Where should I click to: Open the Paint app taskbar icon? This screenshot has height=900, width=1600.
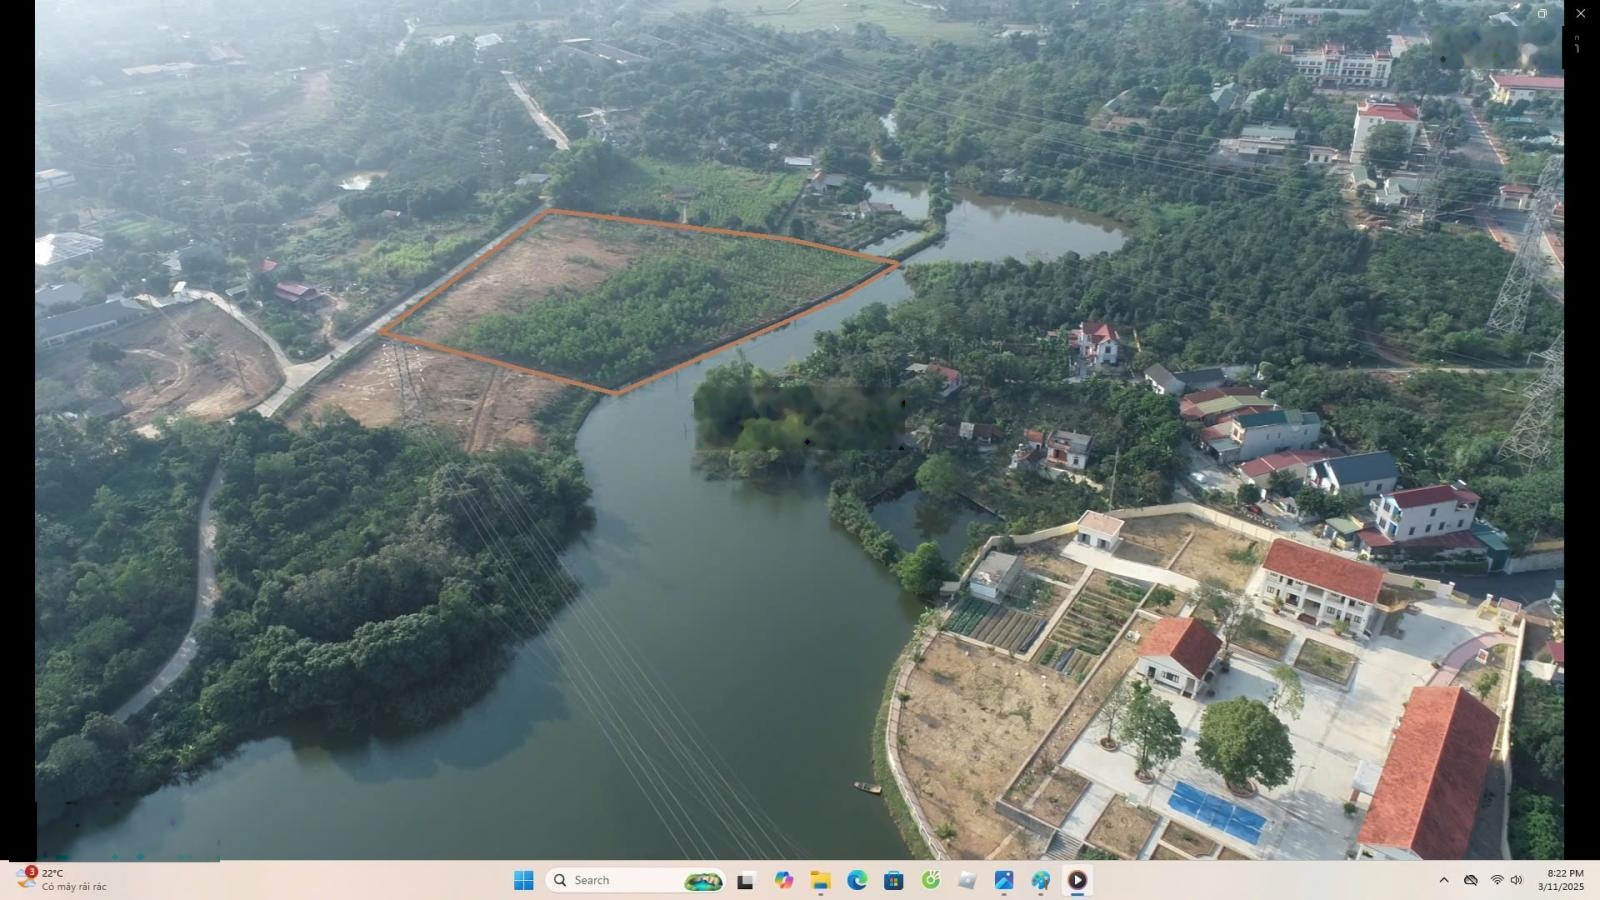click(x=1041, y=880)
